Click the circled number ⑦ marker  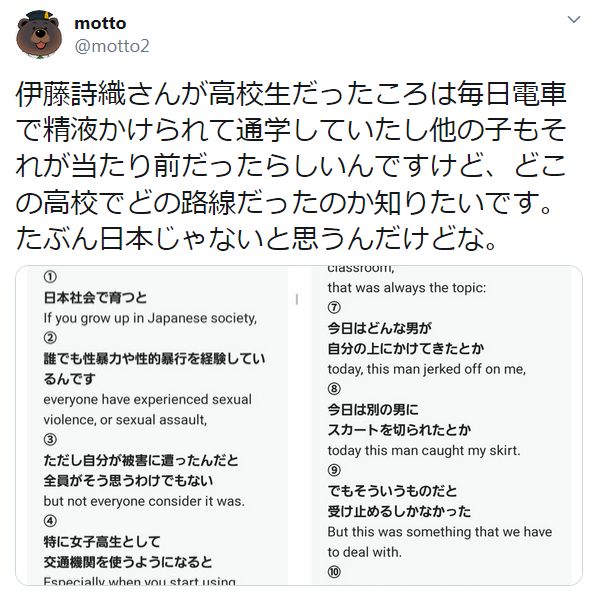pyautogui.click(x=334, y=307)
